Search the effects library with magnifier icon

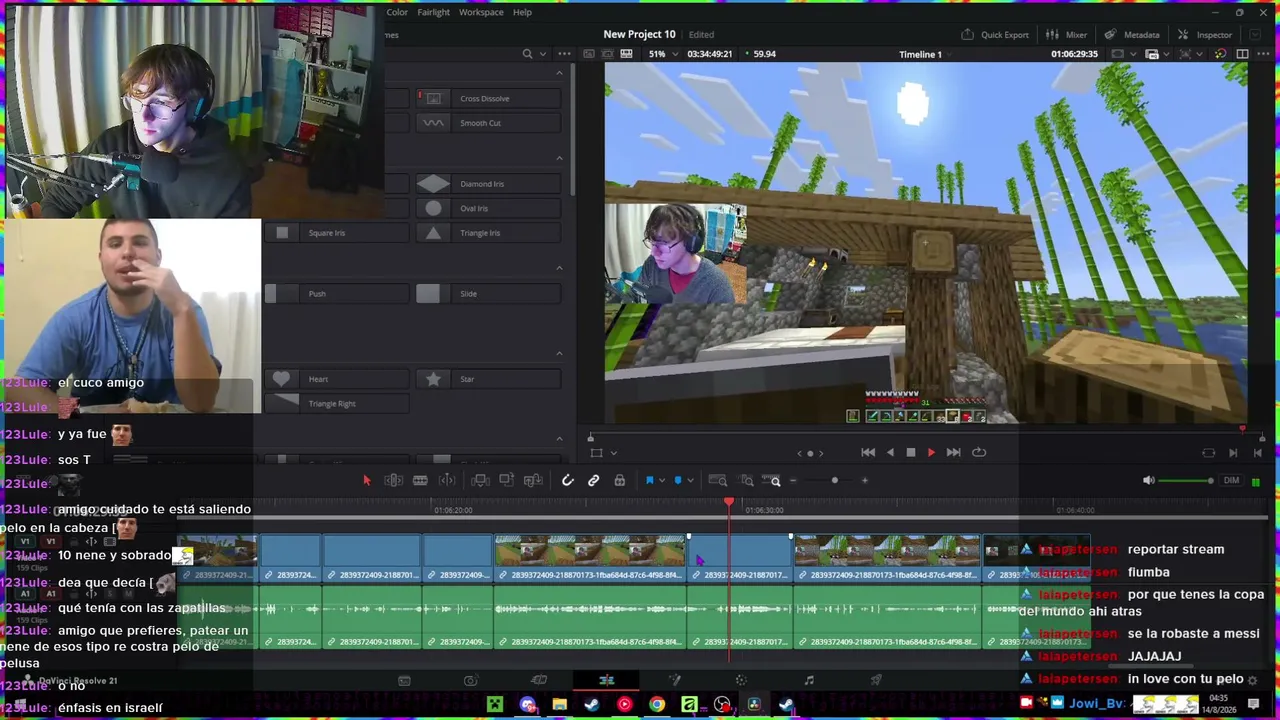tap(527, 54)
